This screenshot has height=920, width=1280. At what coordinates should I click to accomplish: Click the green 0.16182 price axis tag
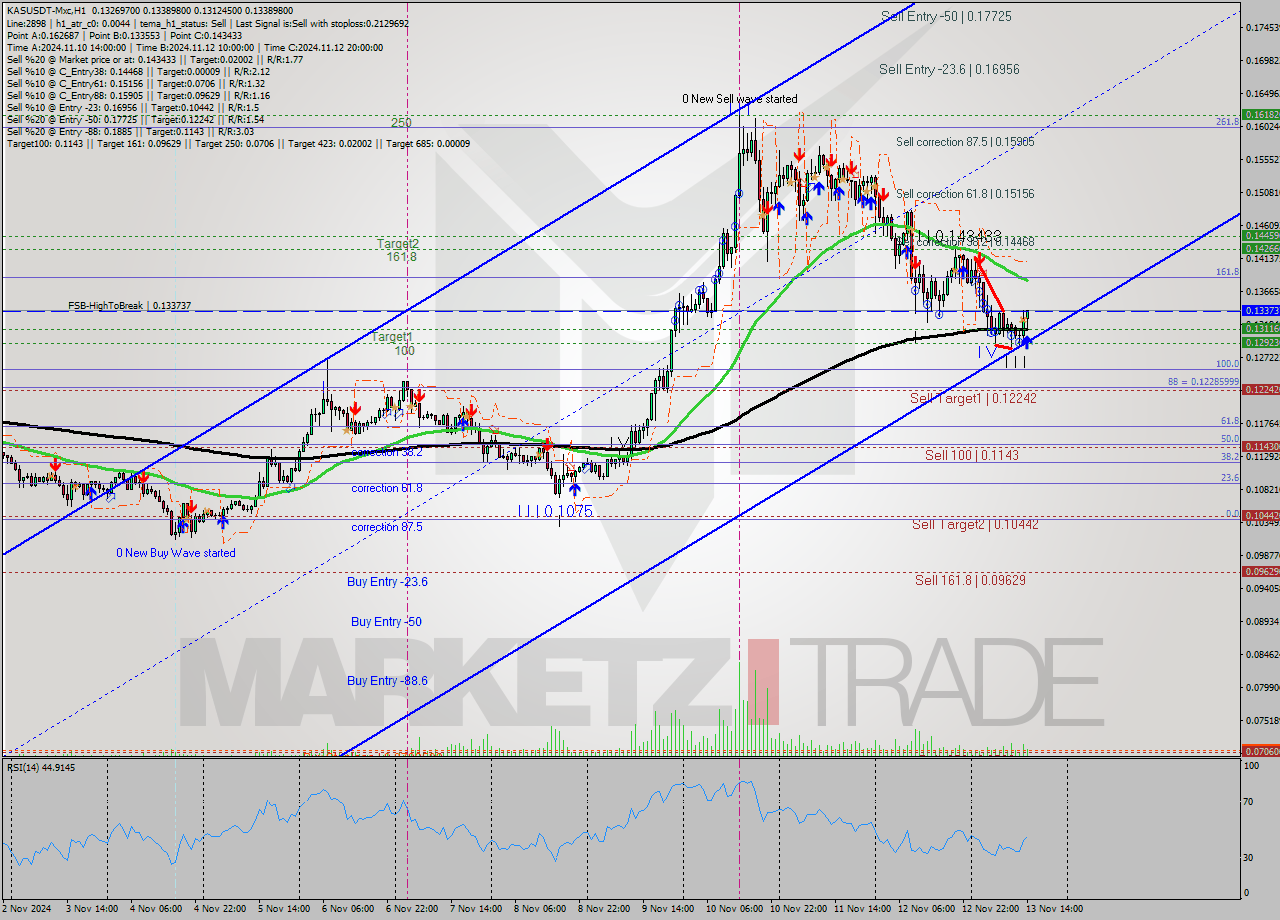pos(1260,115)
